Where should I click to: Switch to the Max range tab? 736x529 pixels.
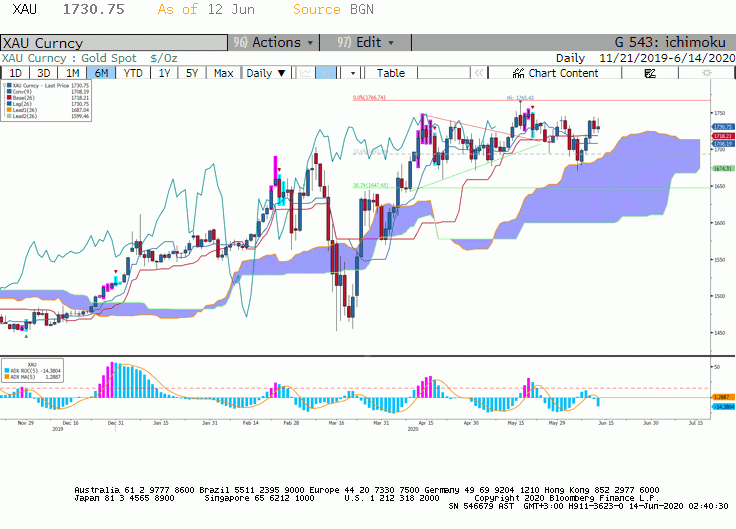tap(223, 73)
